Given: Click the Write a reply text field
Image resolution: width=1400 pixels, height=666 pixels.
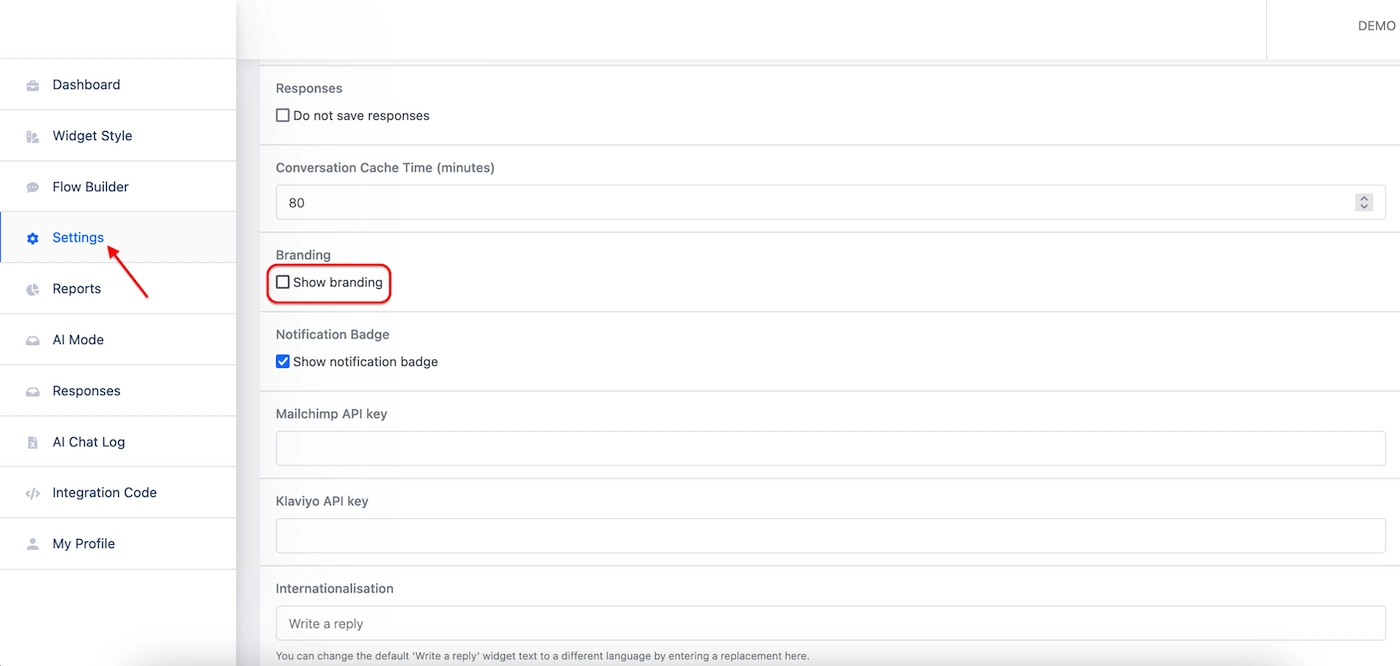Looking at the screenshot, I should click(x=830, y=623).
